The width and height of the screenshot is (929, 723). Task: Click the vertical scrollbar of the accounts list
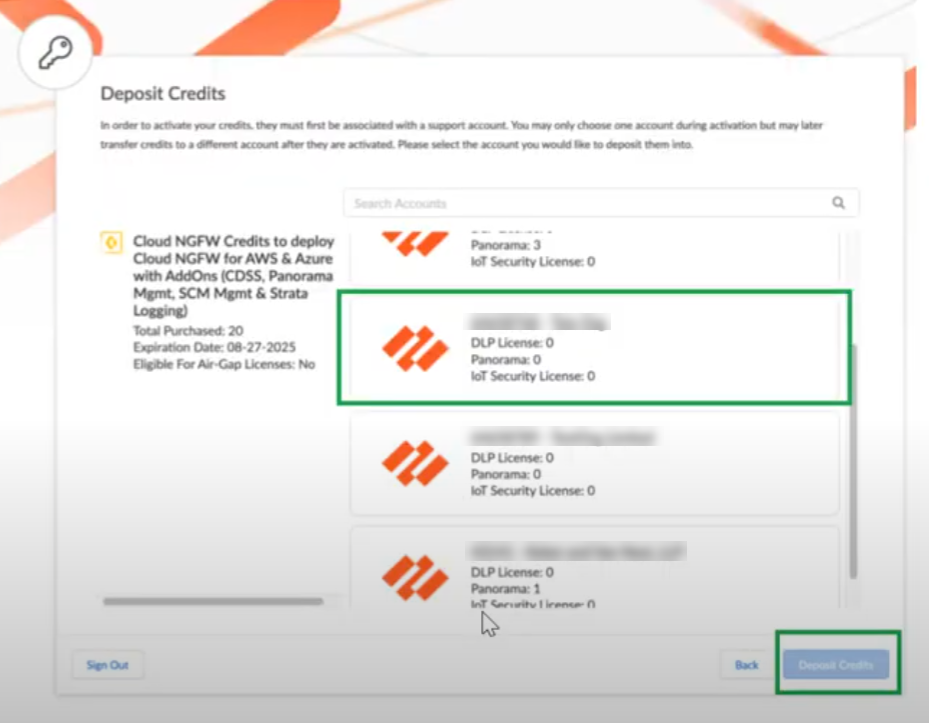tap(853, 460)
